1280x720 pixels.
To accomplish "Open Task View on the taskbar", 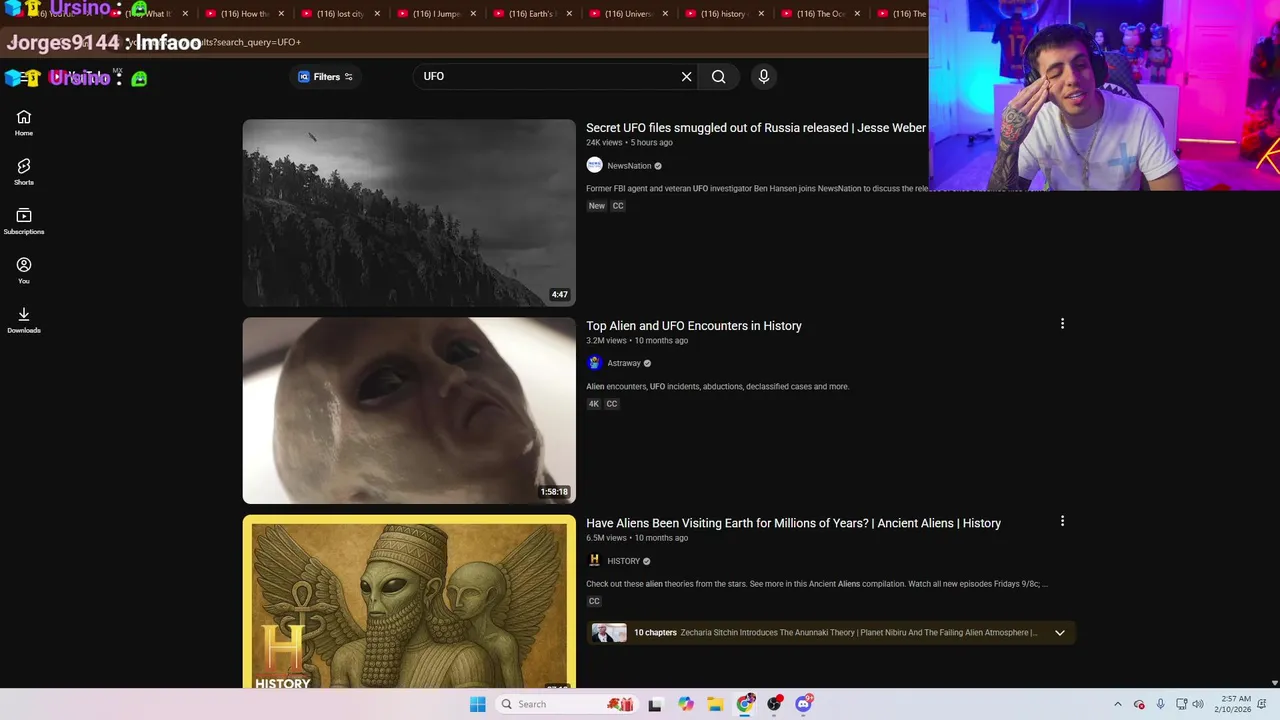I will pos(655,704).
